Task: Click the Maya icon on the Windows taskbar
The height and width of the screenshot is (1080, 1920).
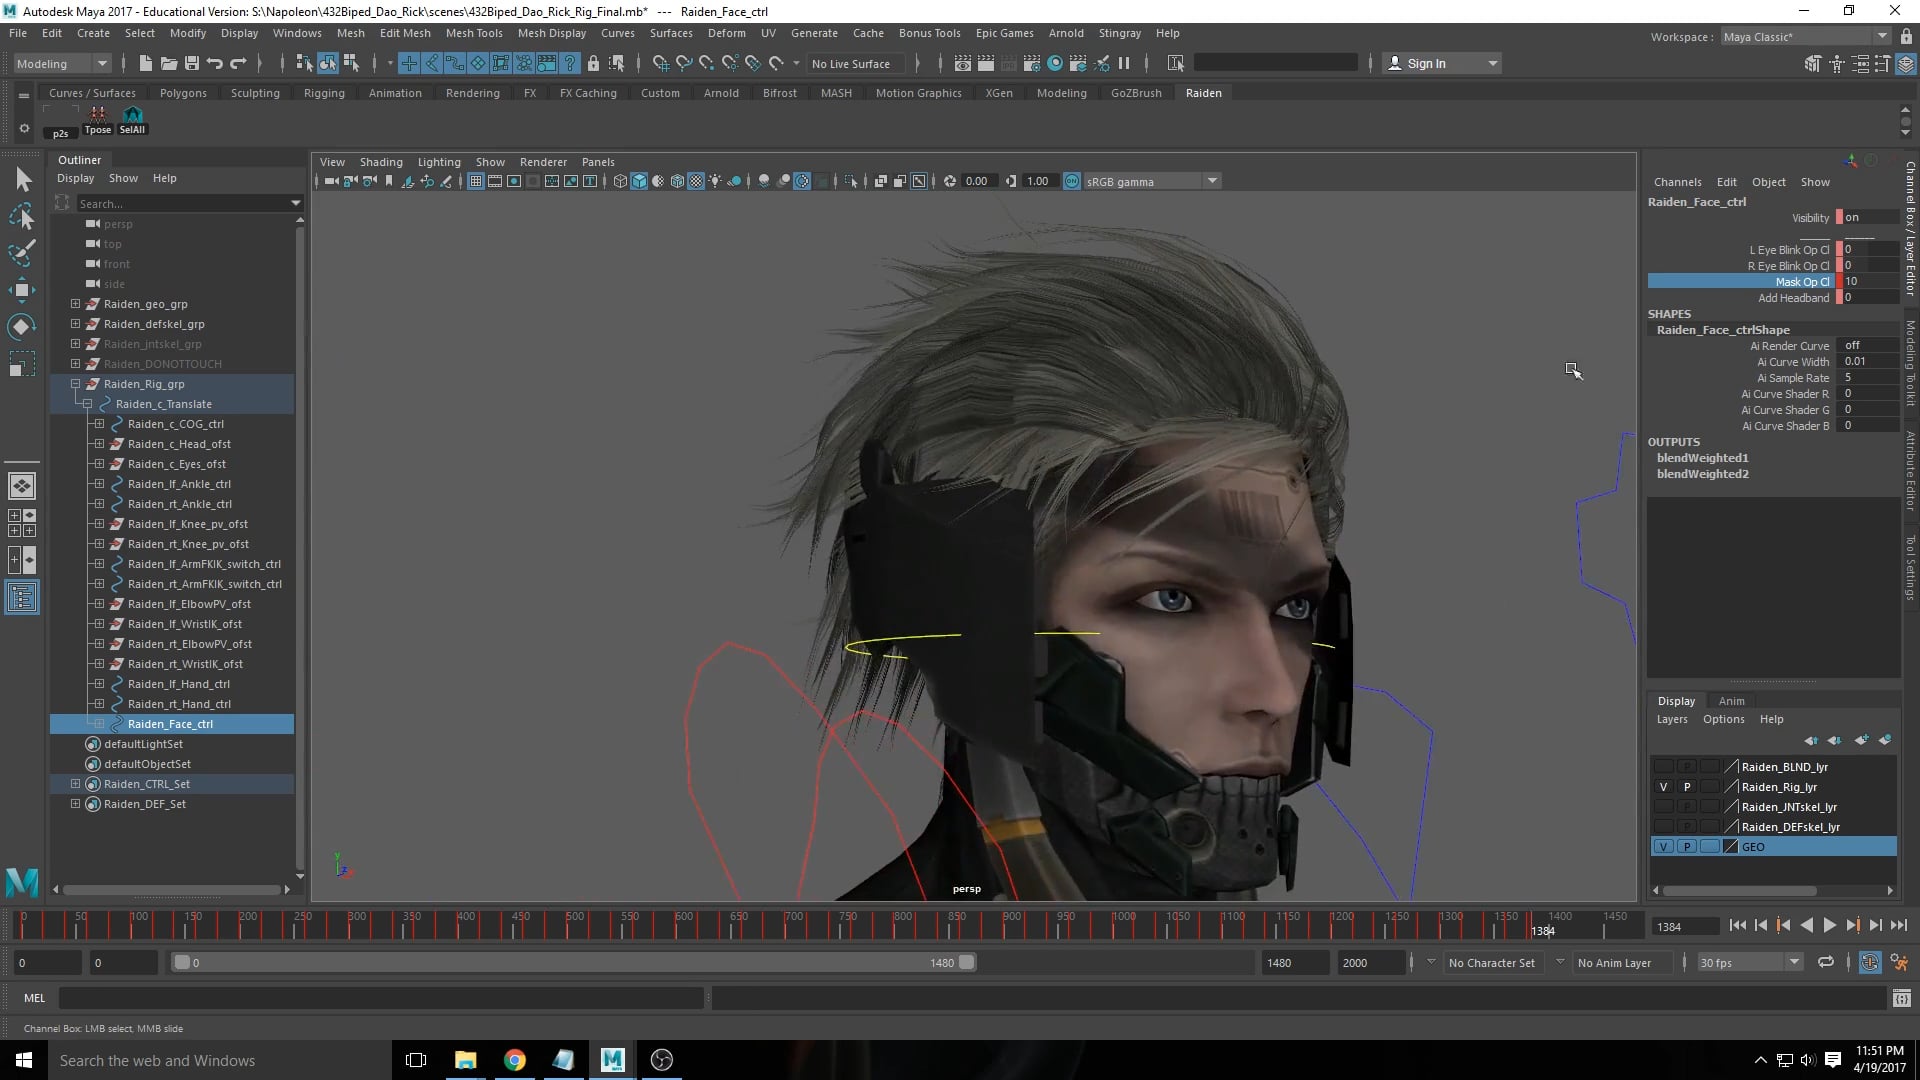Action: point(612,1060)
